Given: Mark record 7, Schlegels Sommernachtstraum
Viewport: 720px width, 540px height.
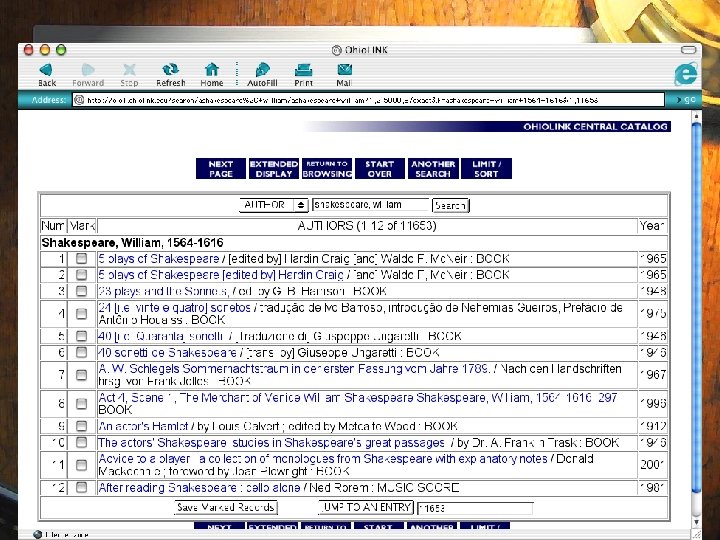Looking at the screenshot, I should click(81, 375).
